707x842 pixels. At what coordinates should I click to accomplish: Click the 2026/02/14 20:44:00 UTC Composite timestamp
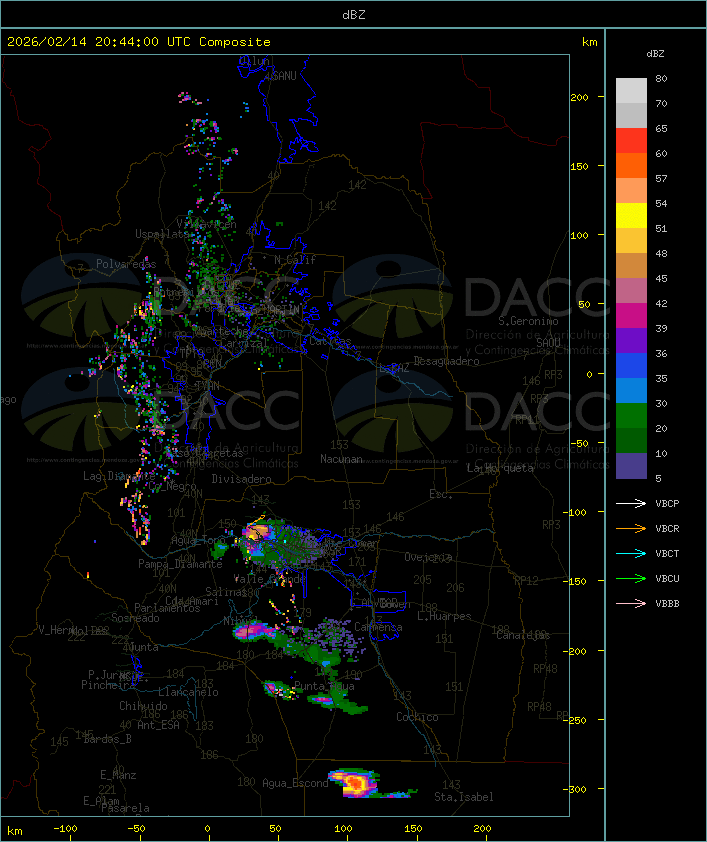tap(139, 42)
